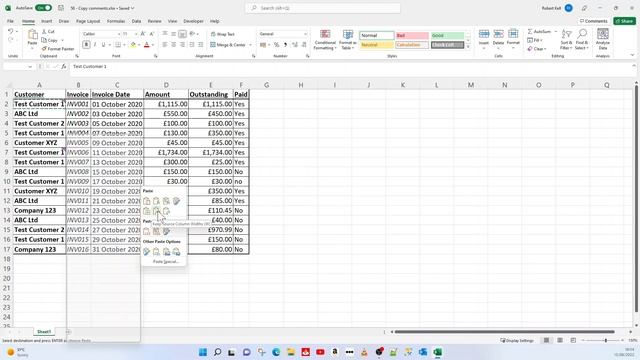Click the Increase Decimal icon
This screenshot has height=360, width=640.
(x=295, y=44)
